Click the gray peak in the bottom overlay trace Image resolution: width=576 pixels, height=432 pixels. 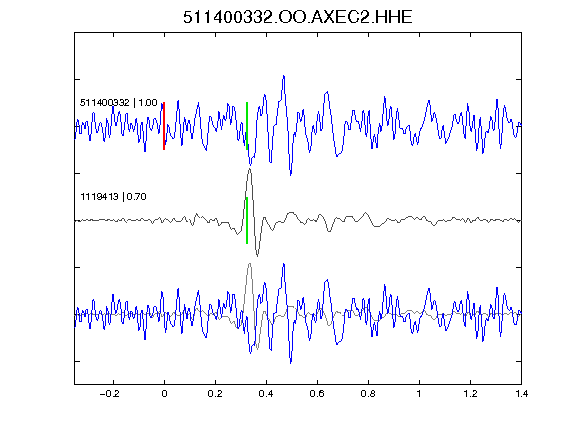(x=250, y=264)
